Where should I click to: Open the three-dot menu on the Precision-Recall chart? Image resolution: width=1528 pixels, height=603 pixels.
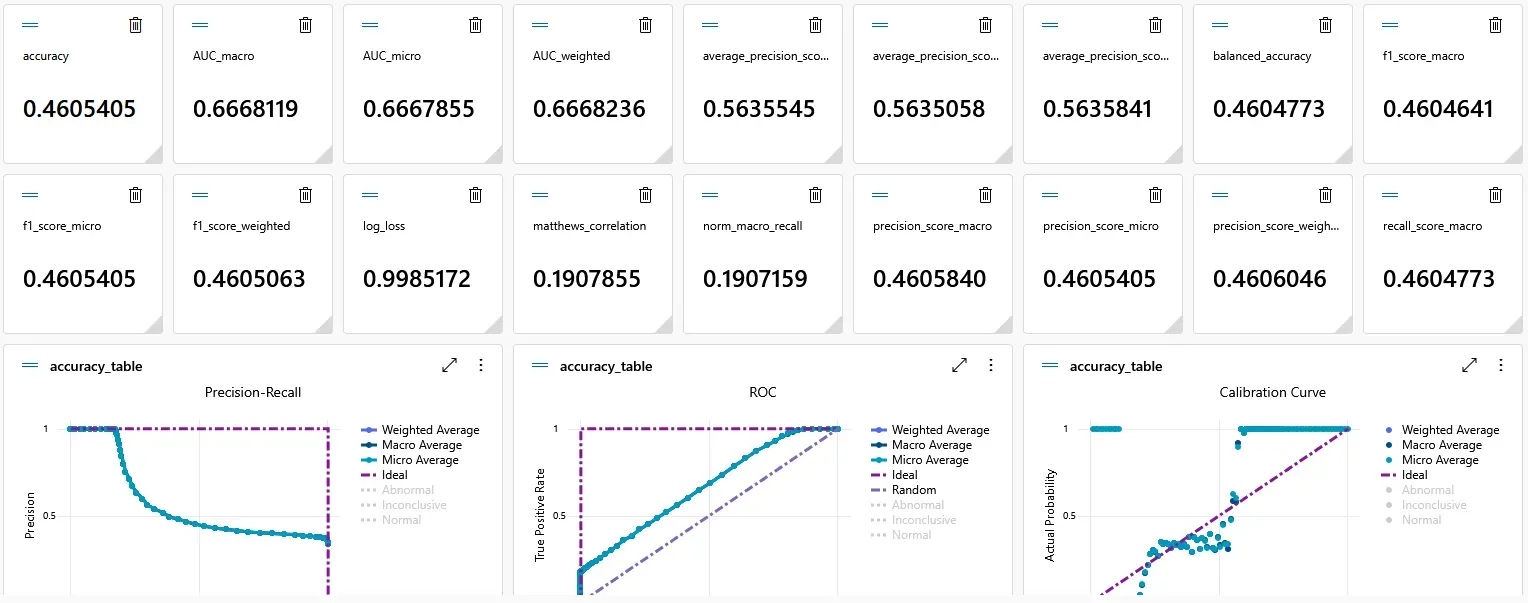point(481,365)
